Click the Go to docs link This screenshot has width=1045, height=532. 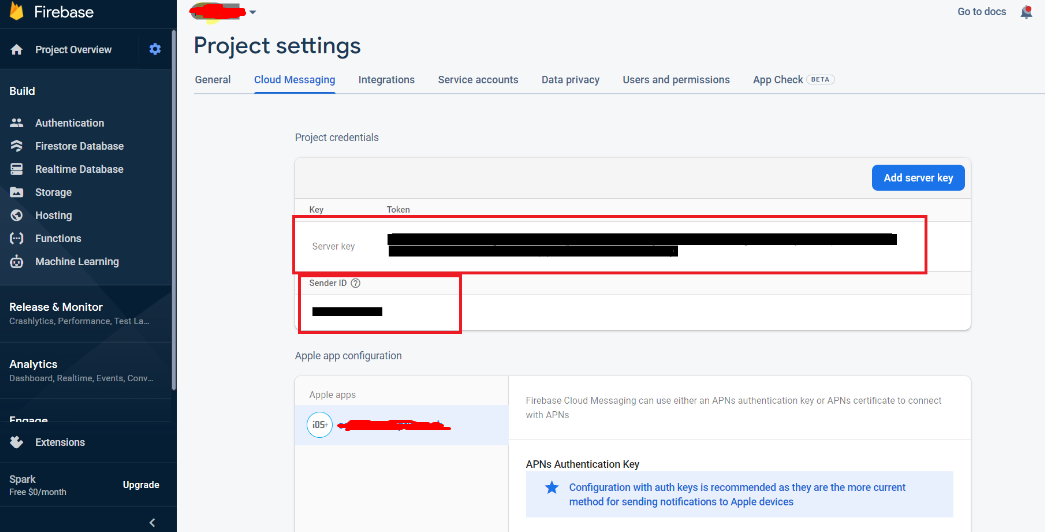[x=980, y=12]
